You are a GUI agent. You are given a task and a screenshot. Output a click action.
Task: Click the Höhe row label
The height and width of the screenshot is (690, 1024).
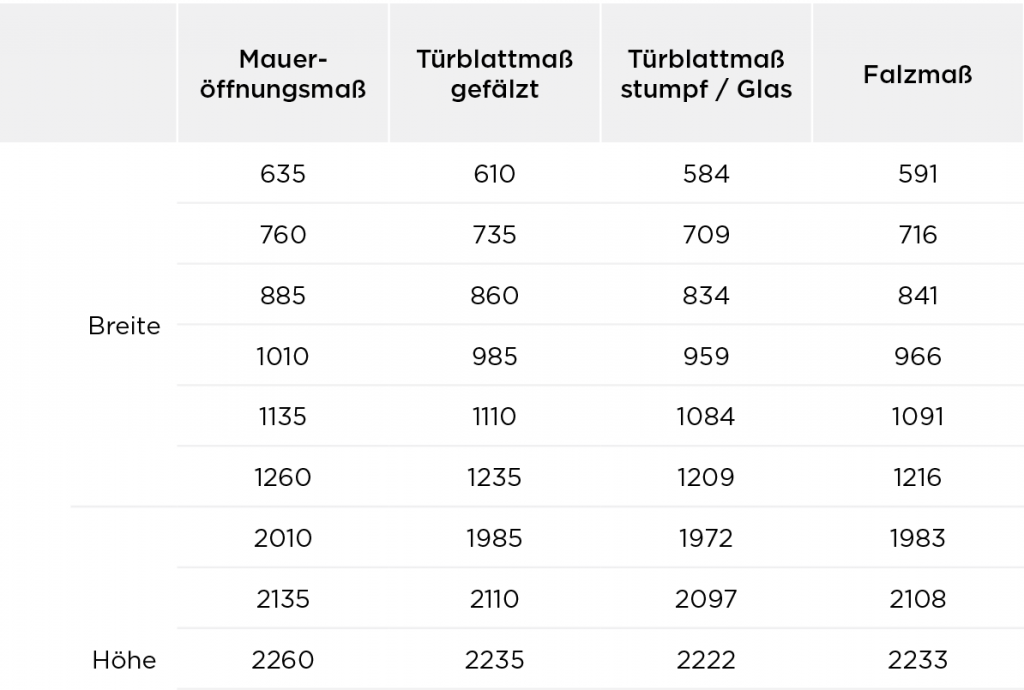point(124,660)
